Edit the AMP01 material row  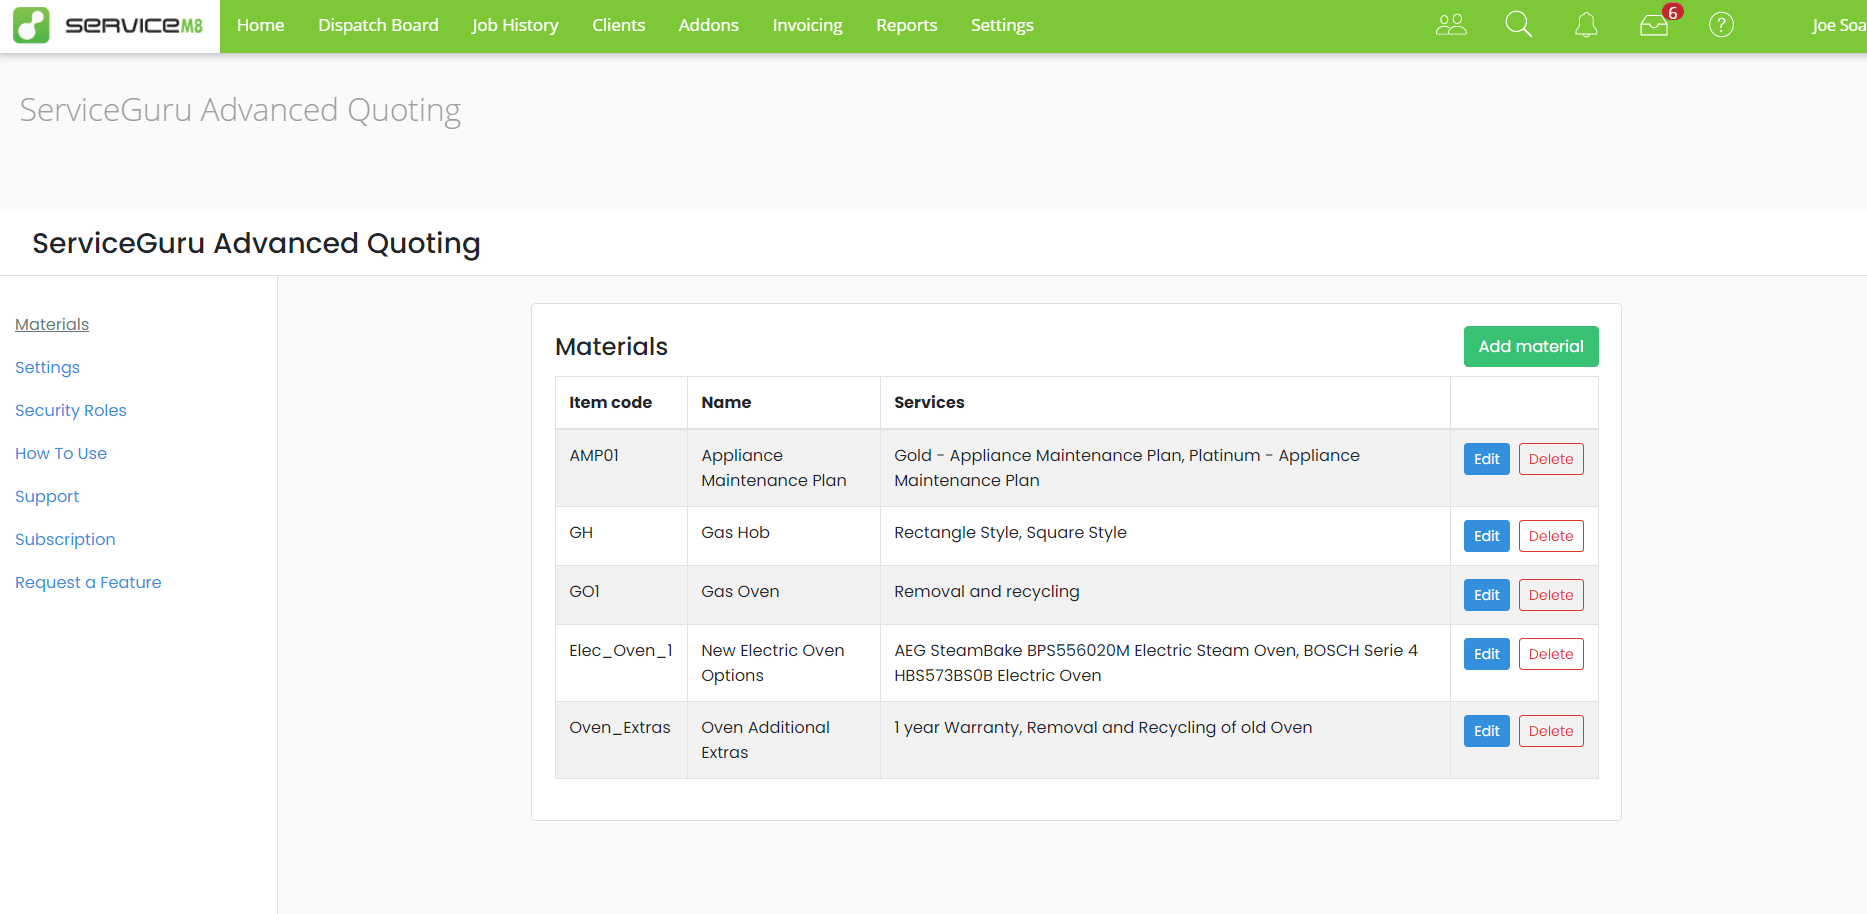click(1487, 459)
